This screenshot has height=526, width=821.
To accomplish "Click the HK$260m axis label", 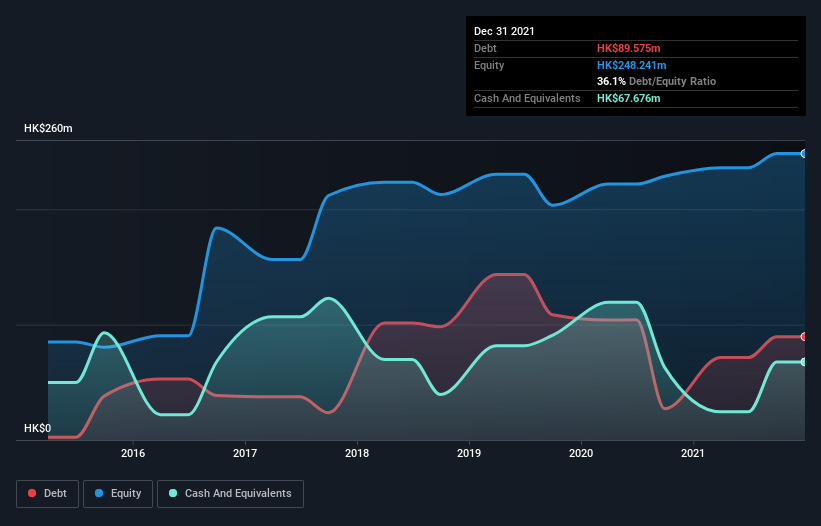I will 48,128.
